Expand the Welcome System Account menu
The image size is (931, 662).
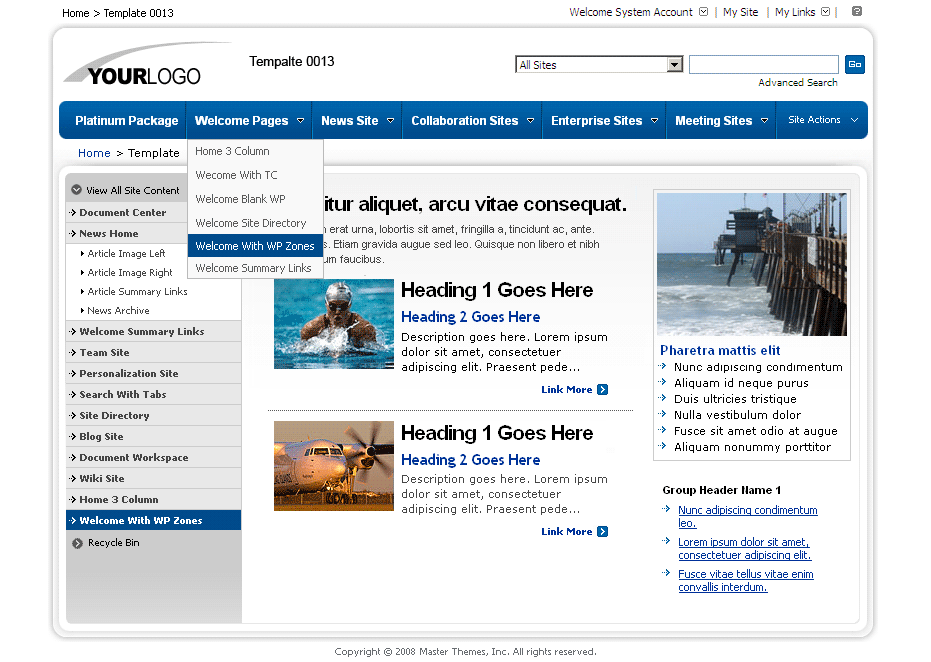pos(703,12)
